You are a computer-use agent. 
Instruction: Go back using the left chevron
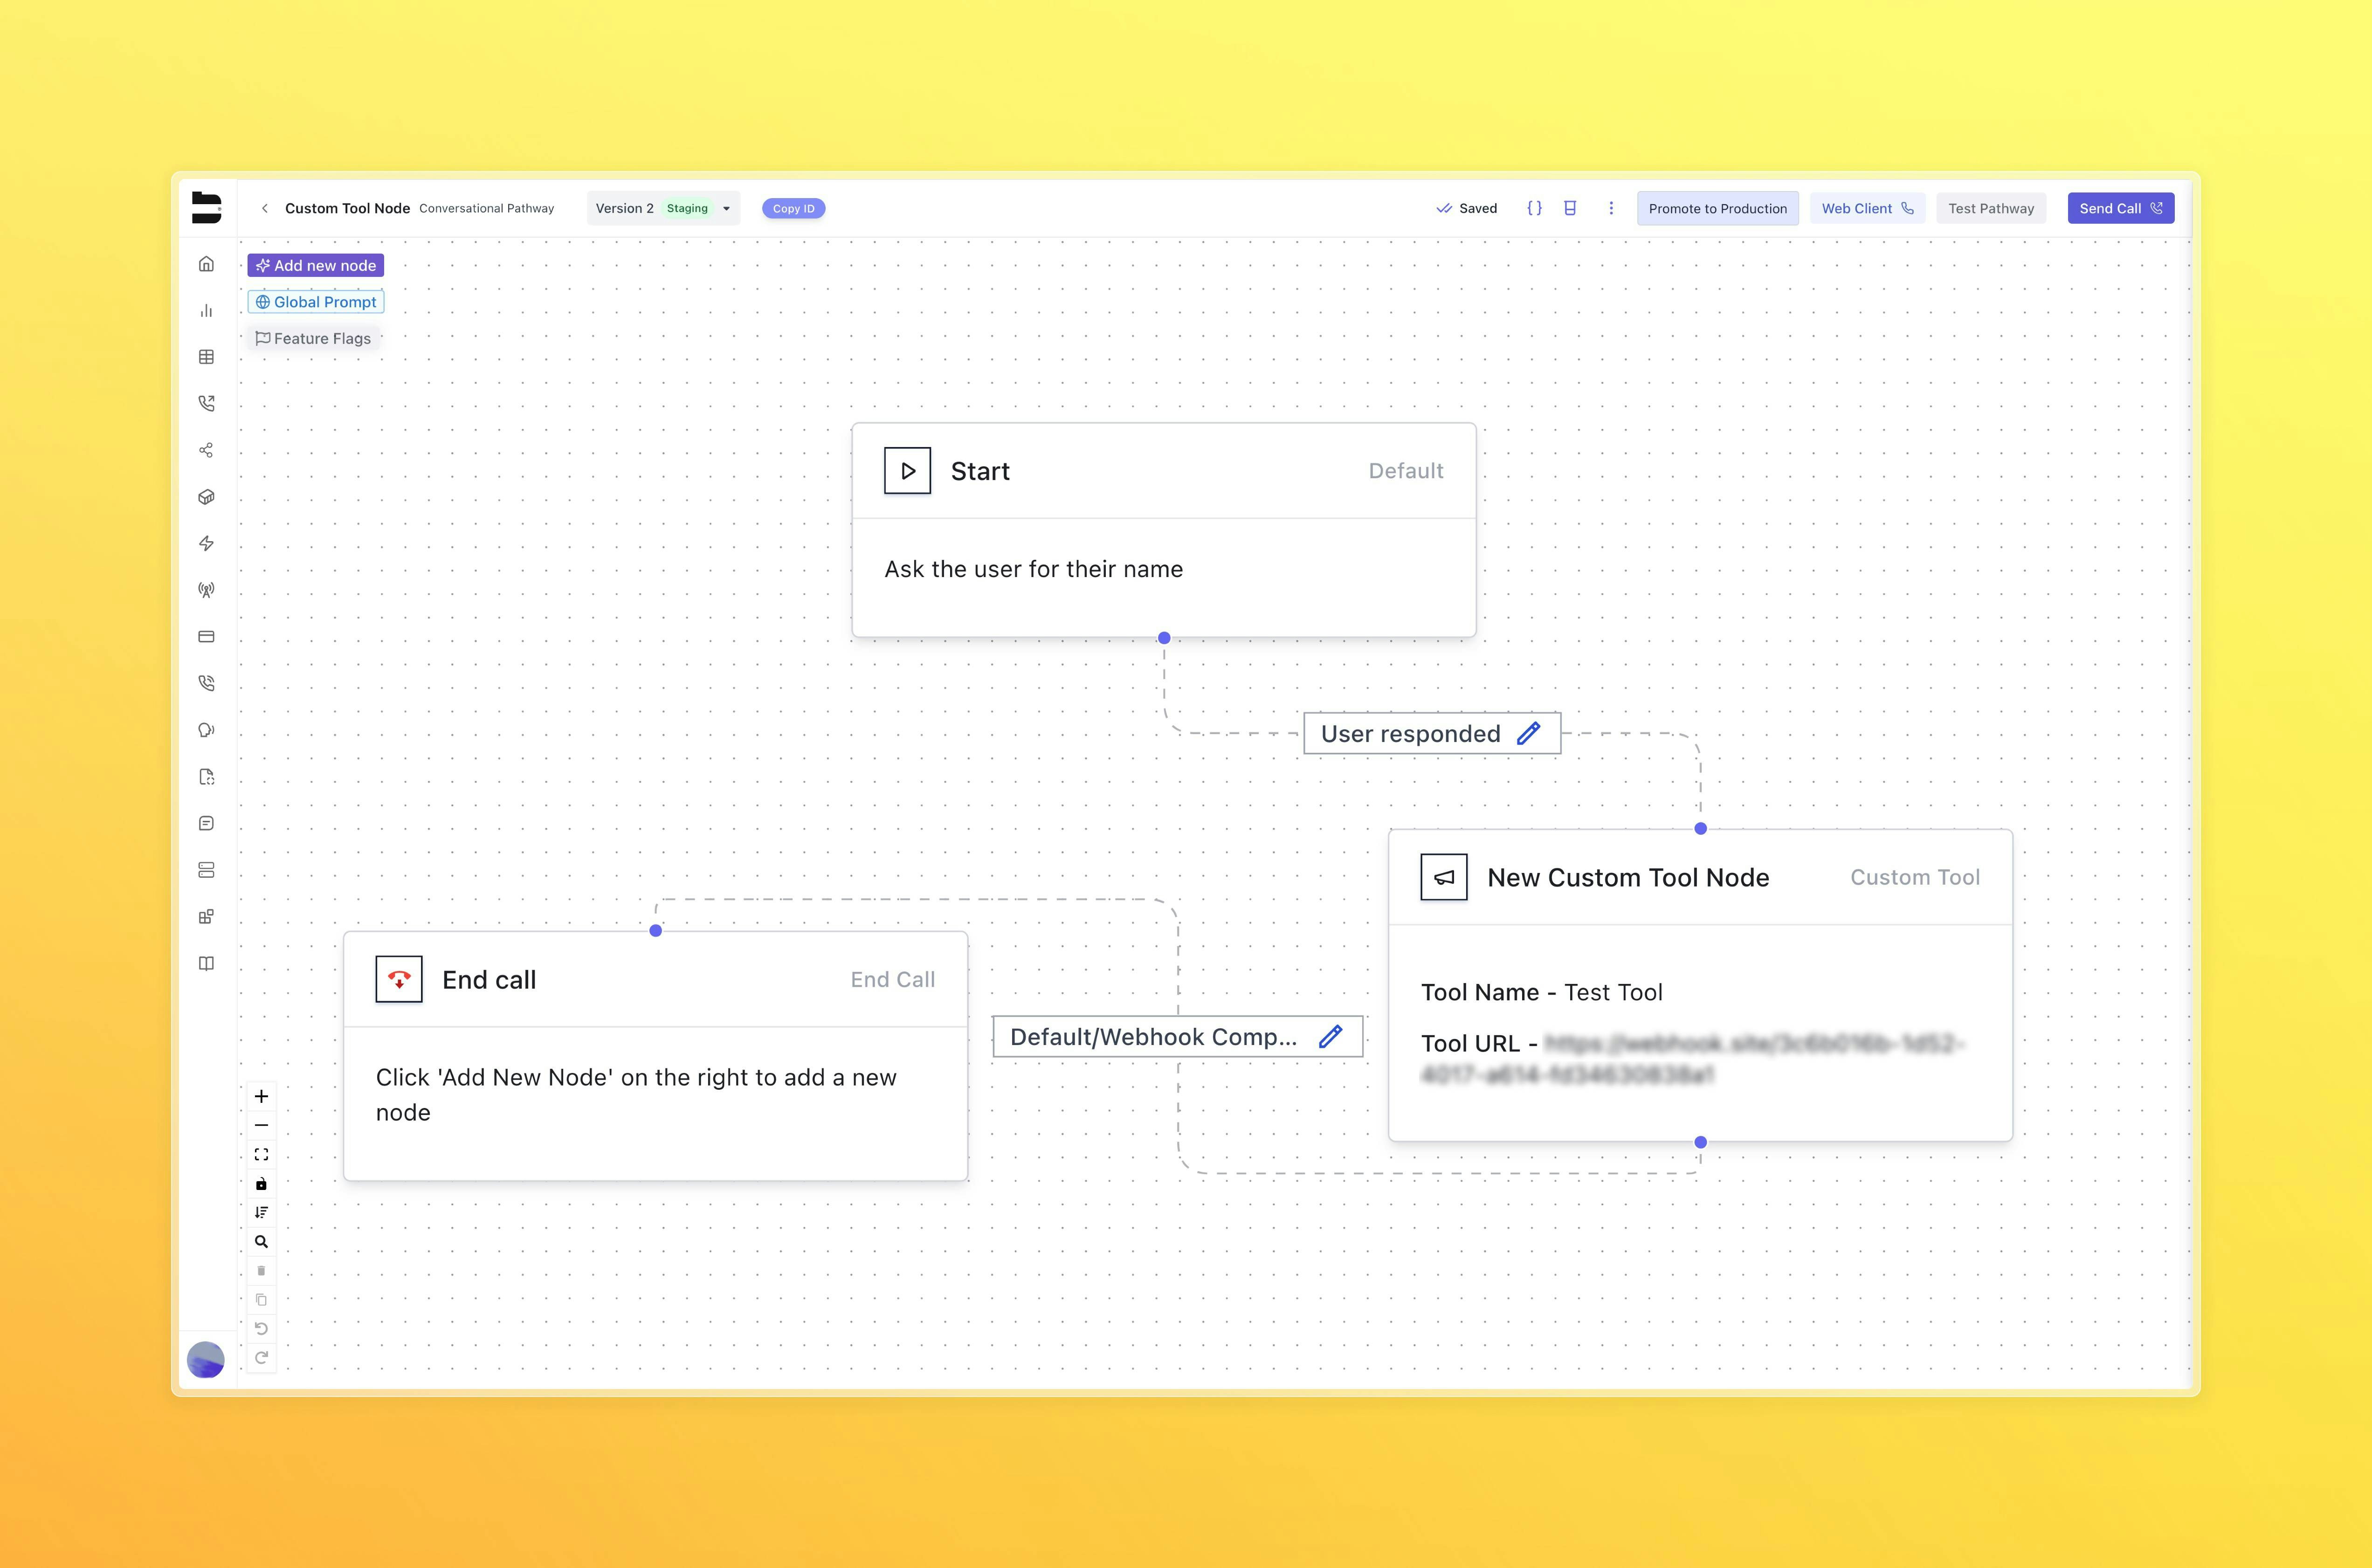click(264, 208)
